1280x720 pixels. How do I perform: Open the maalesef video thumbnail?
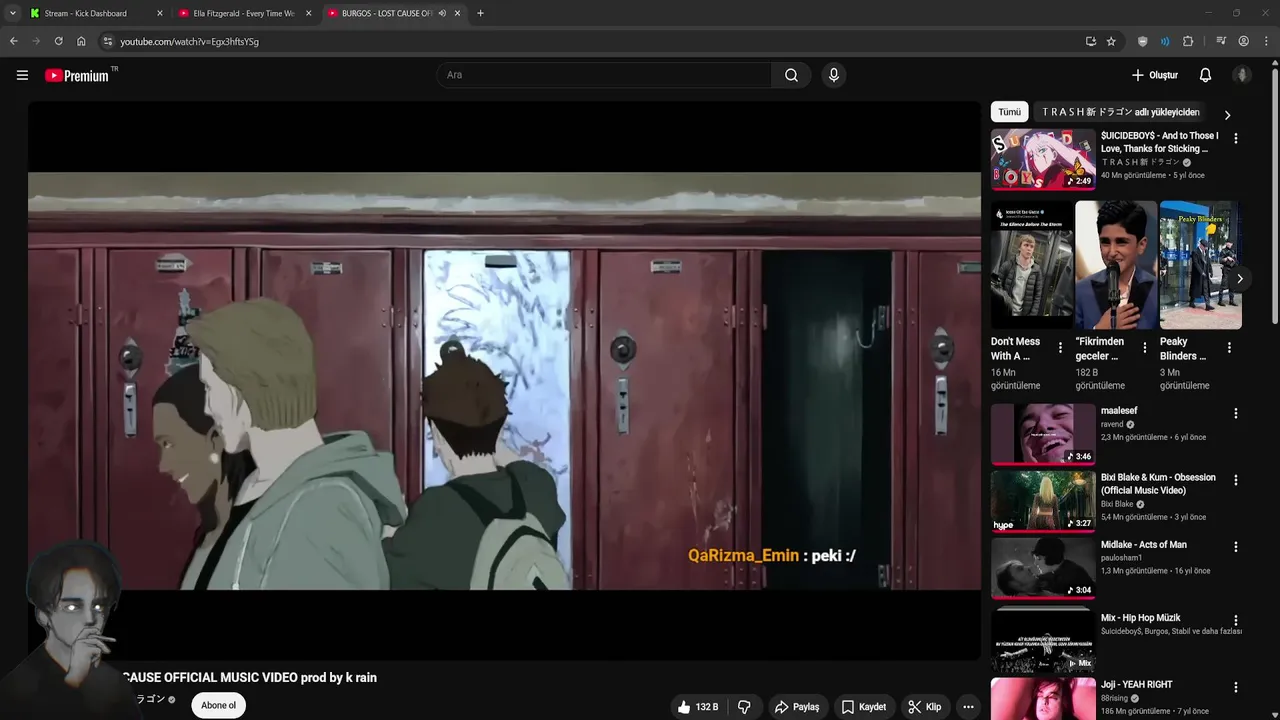1043,434
